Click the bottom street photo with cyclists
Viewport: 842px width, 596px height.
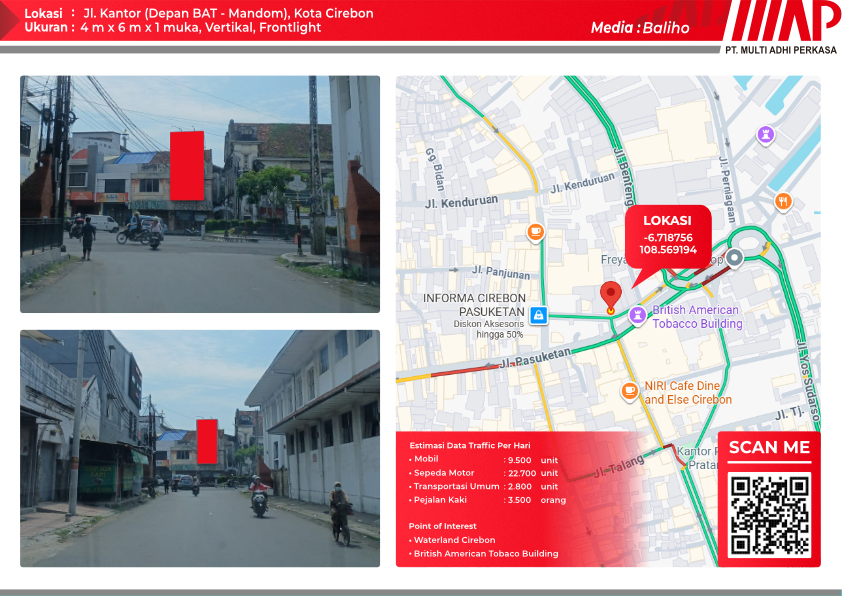click(200, 448)
